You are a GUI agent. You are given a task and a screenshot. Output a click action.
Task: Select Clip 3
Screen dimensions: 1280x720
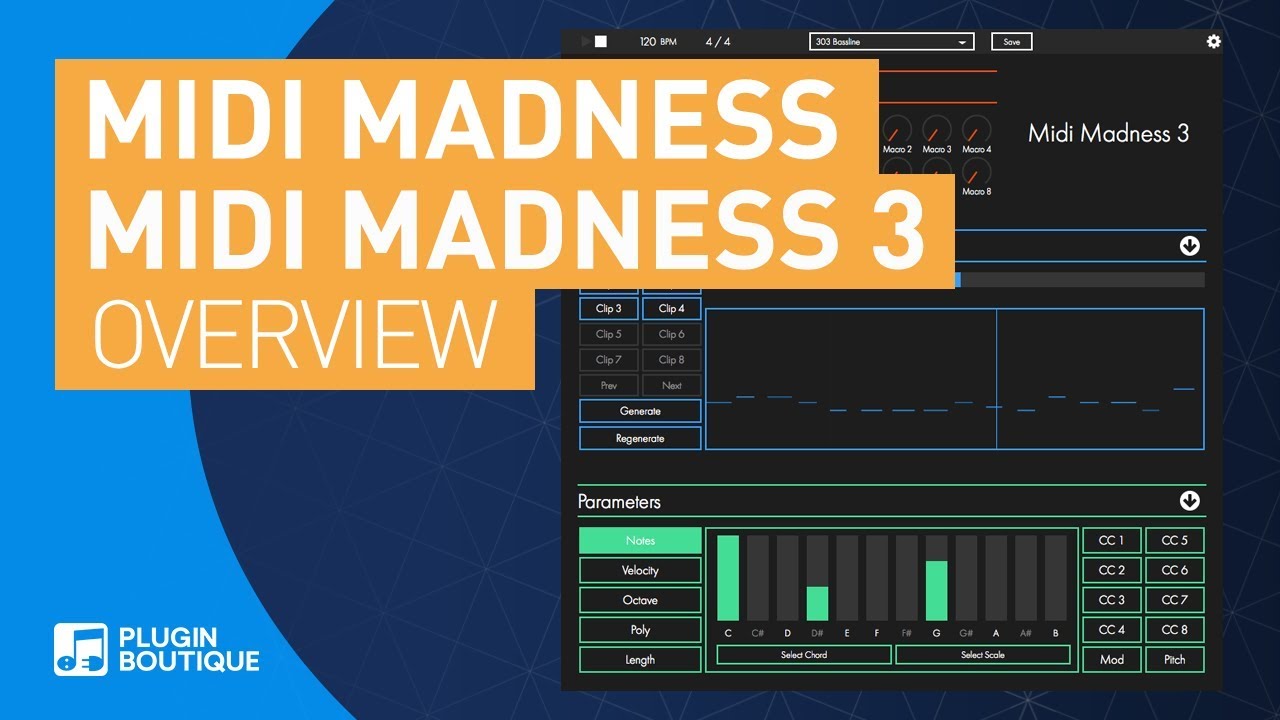click(609, 309)
